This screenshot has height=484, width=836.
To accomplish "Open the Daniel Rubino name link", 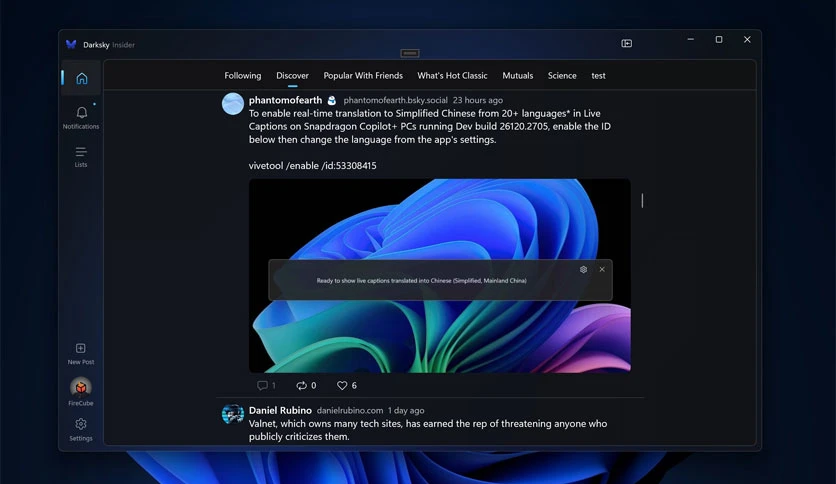I will 280,410.
